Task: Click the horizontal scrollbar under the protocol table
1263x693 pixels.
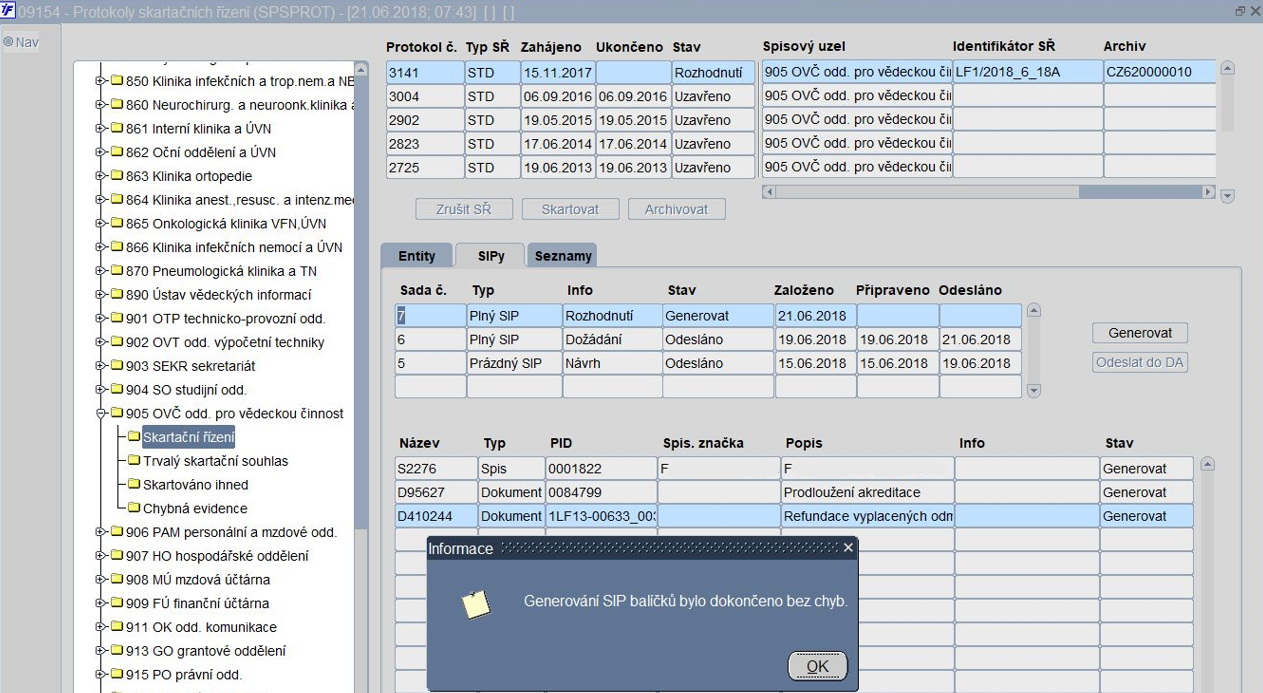Action: coord(989,192)
